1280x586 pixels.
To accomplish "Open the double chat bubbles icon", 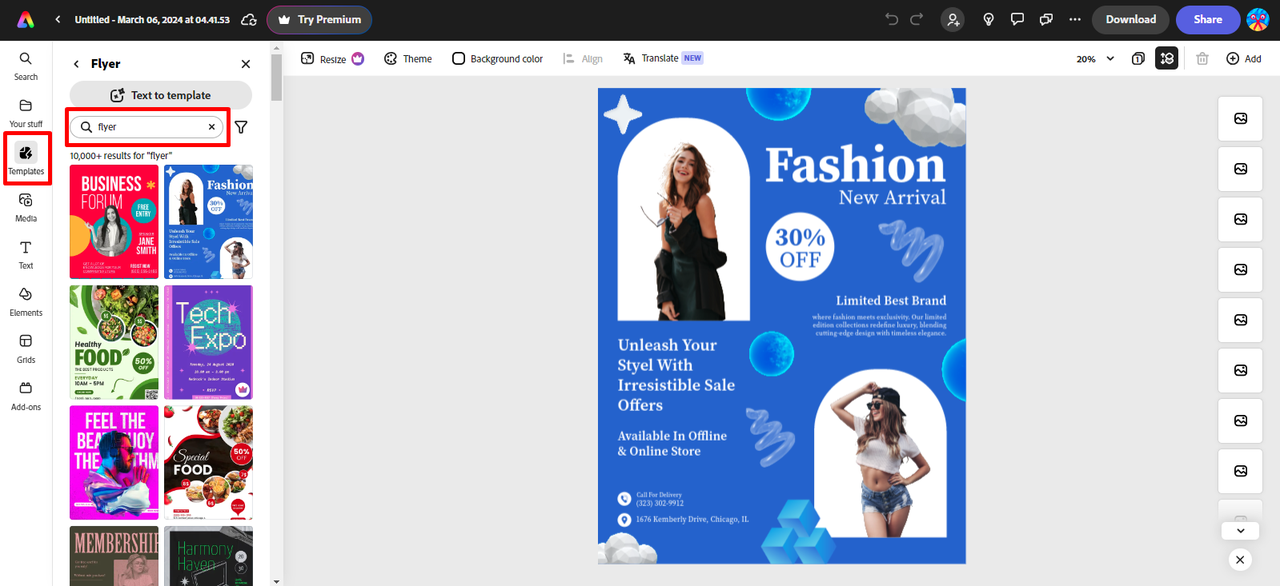I will (1046, 19).
